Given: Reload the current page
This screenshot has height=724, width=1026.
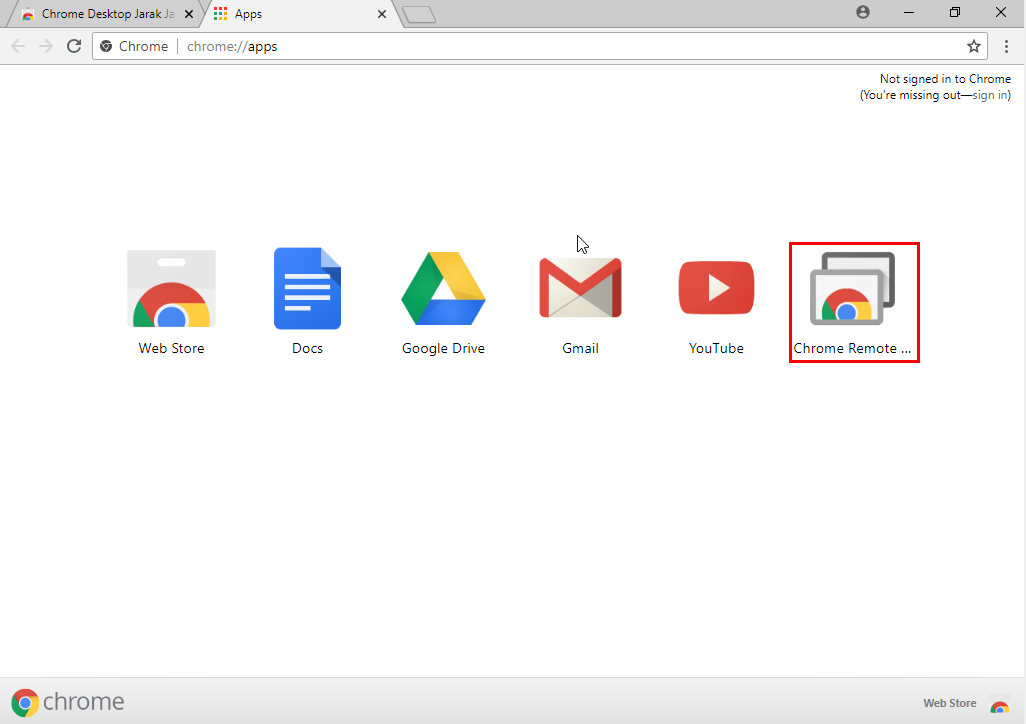Looking at the screenshot, I should 74,46.
